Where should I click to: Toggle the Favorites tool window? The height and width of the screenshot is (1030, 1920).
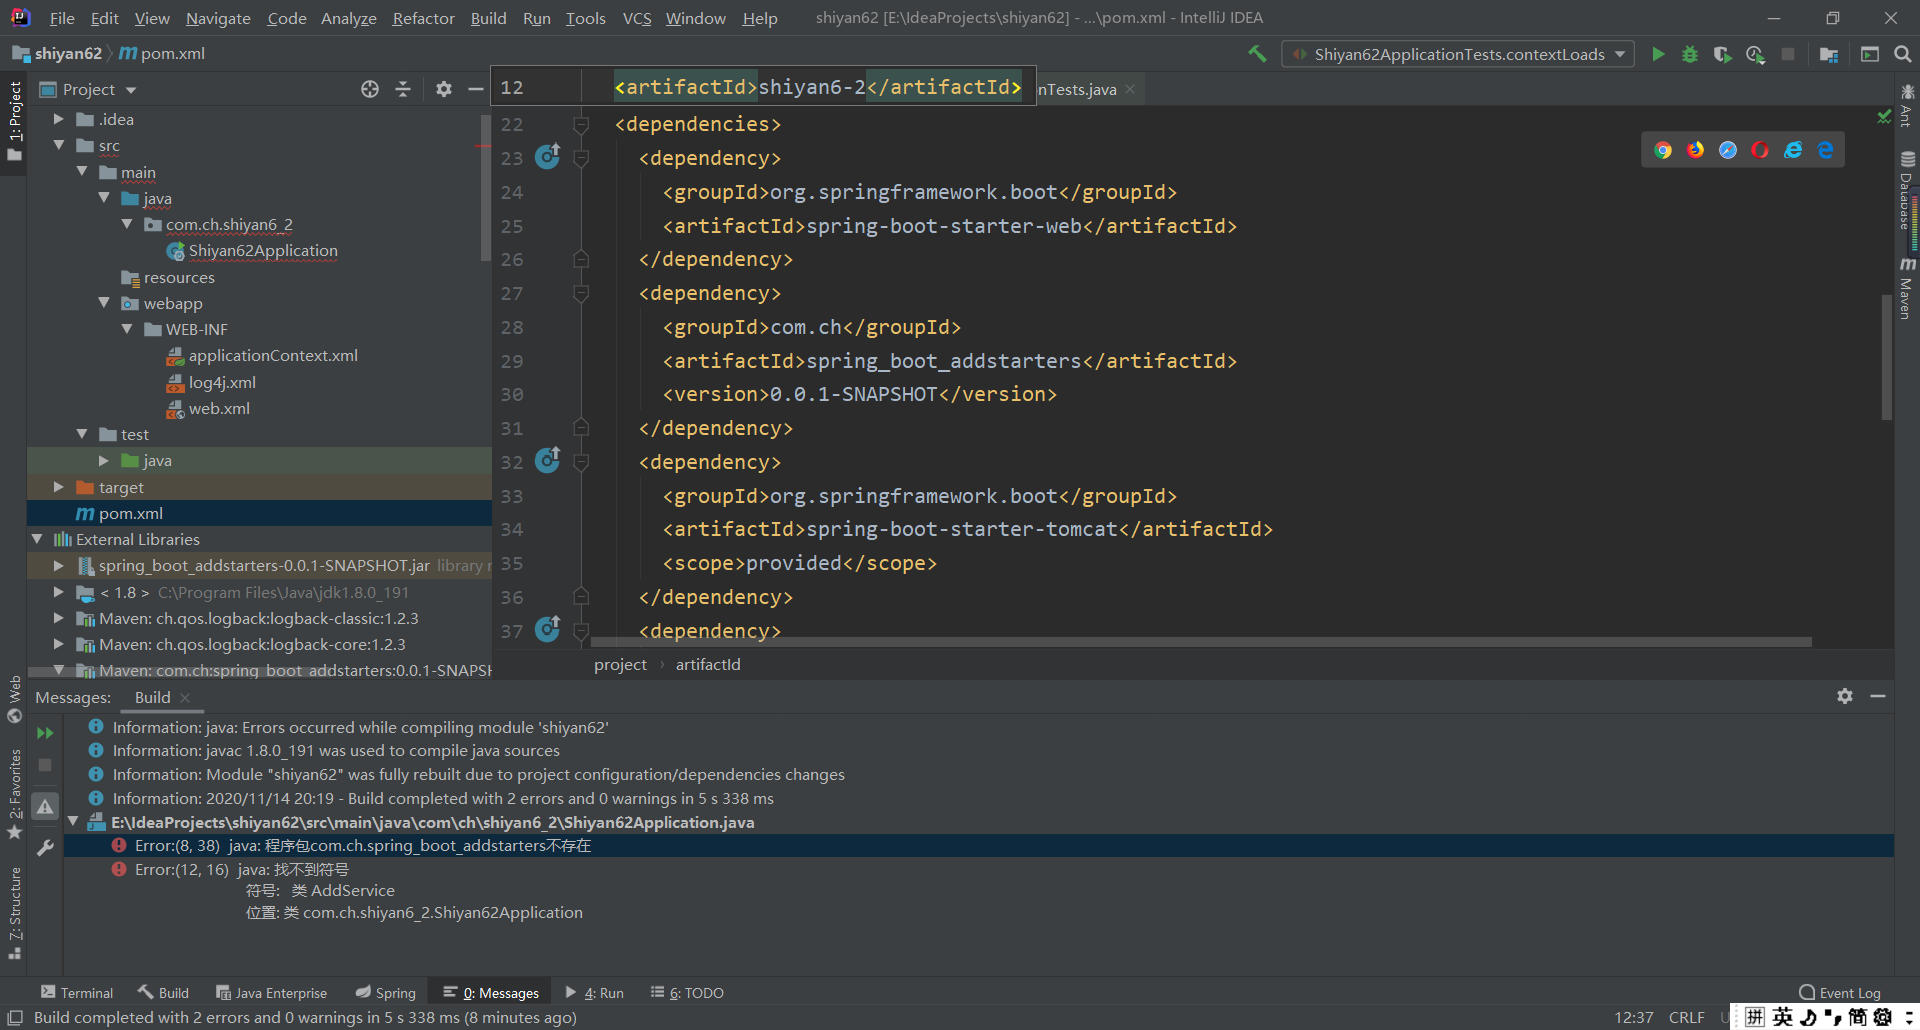14,796
